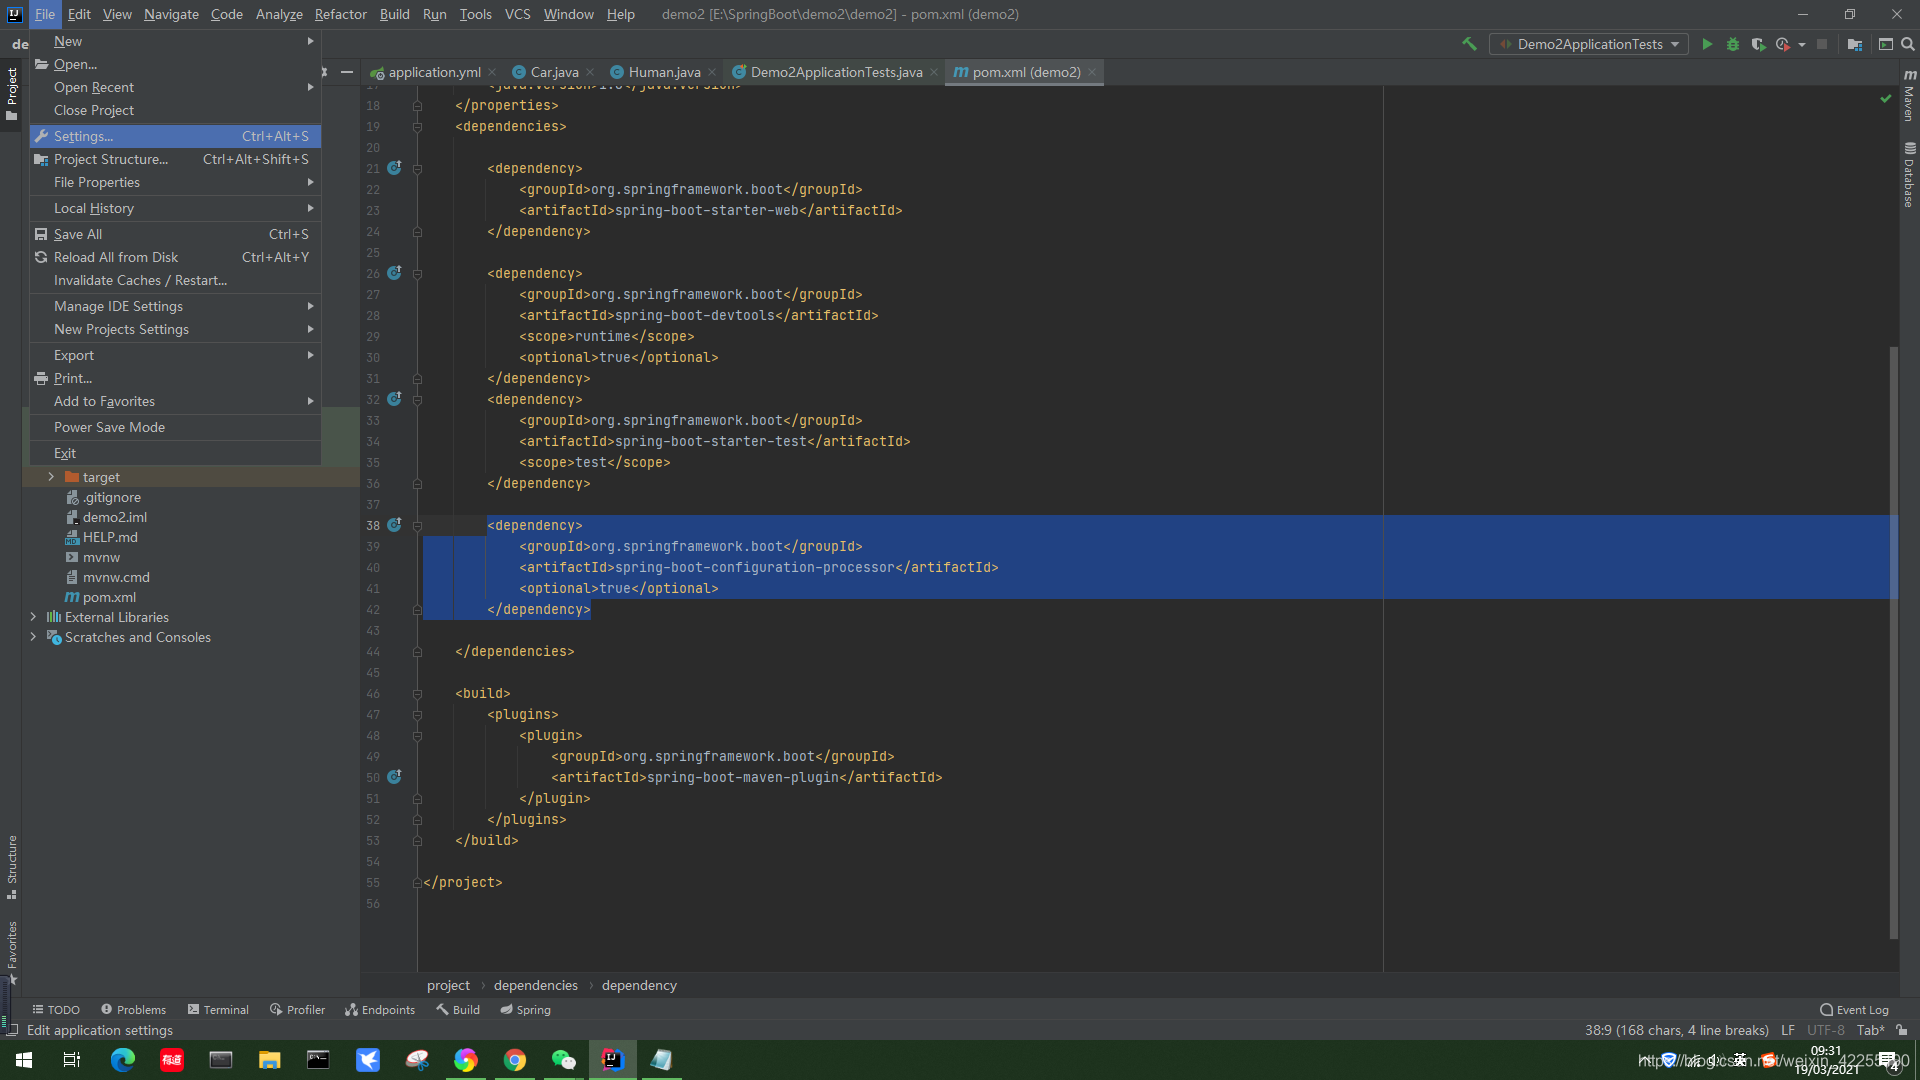Open IntelliJ IDEA from the taskbar
The height and width of the screenshot is (1080, 1920).
(612, 1059)
